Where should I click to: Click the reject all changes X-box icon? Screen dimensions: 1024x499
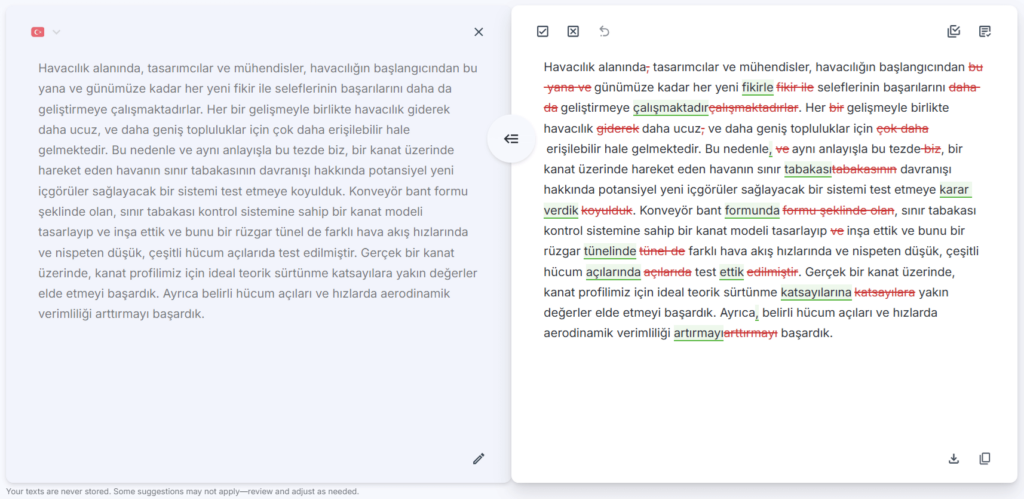(573, 31)
